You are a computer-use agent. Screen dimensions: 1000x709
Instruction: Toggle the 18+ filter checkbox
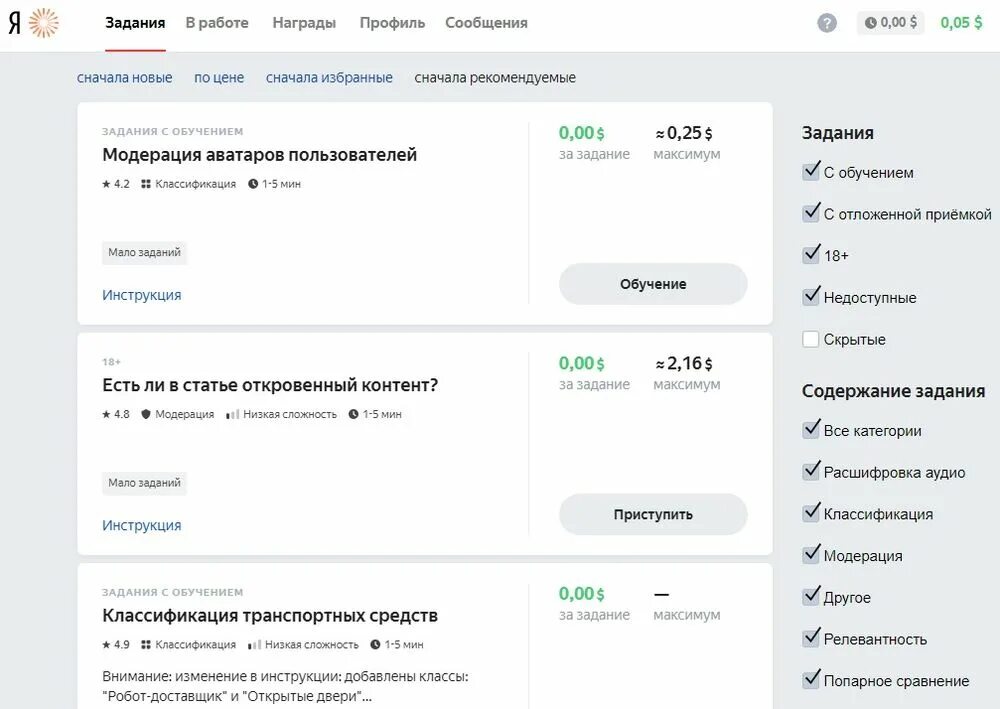(811, 254)
